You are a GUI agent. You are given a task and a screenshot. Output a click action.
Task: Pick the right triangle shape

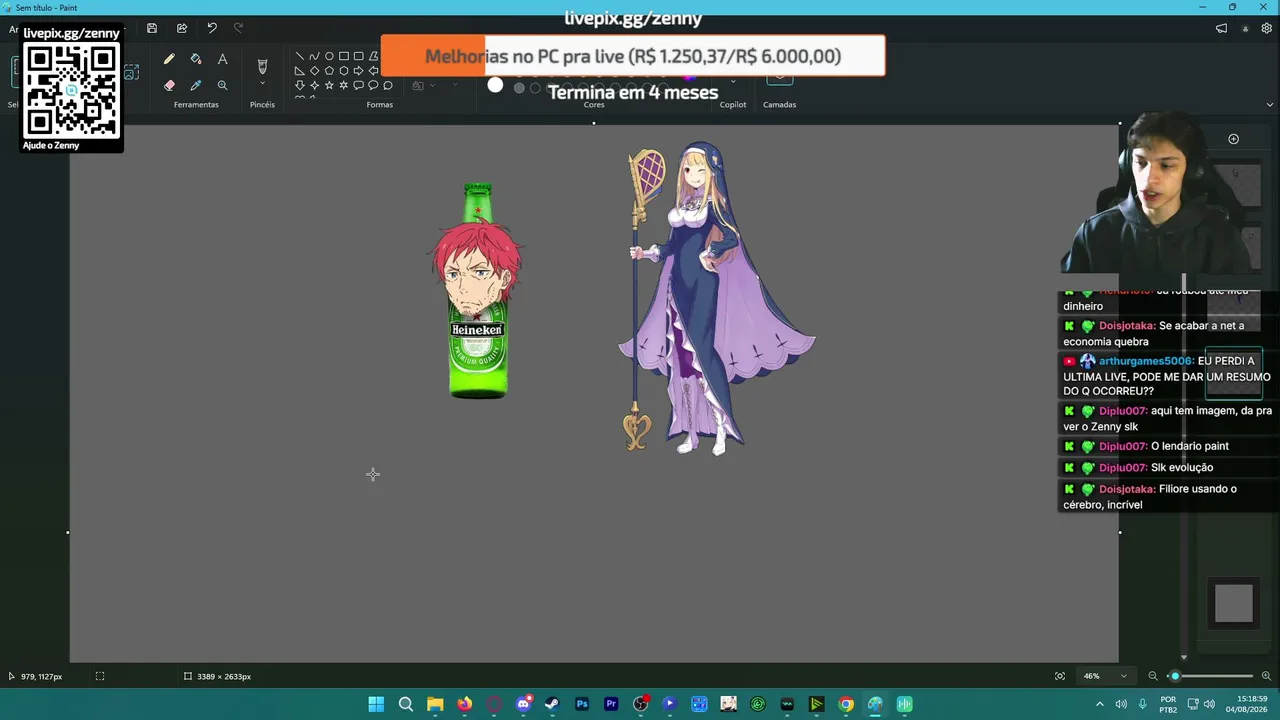pyautogui.click(x=299, y=71)
